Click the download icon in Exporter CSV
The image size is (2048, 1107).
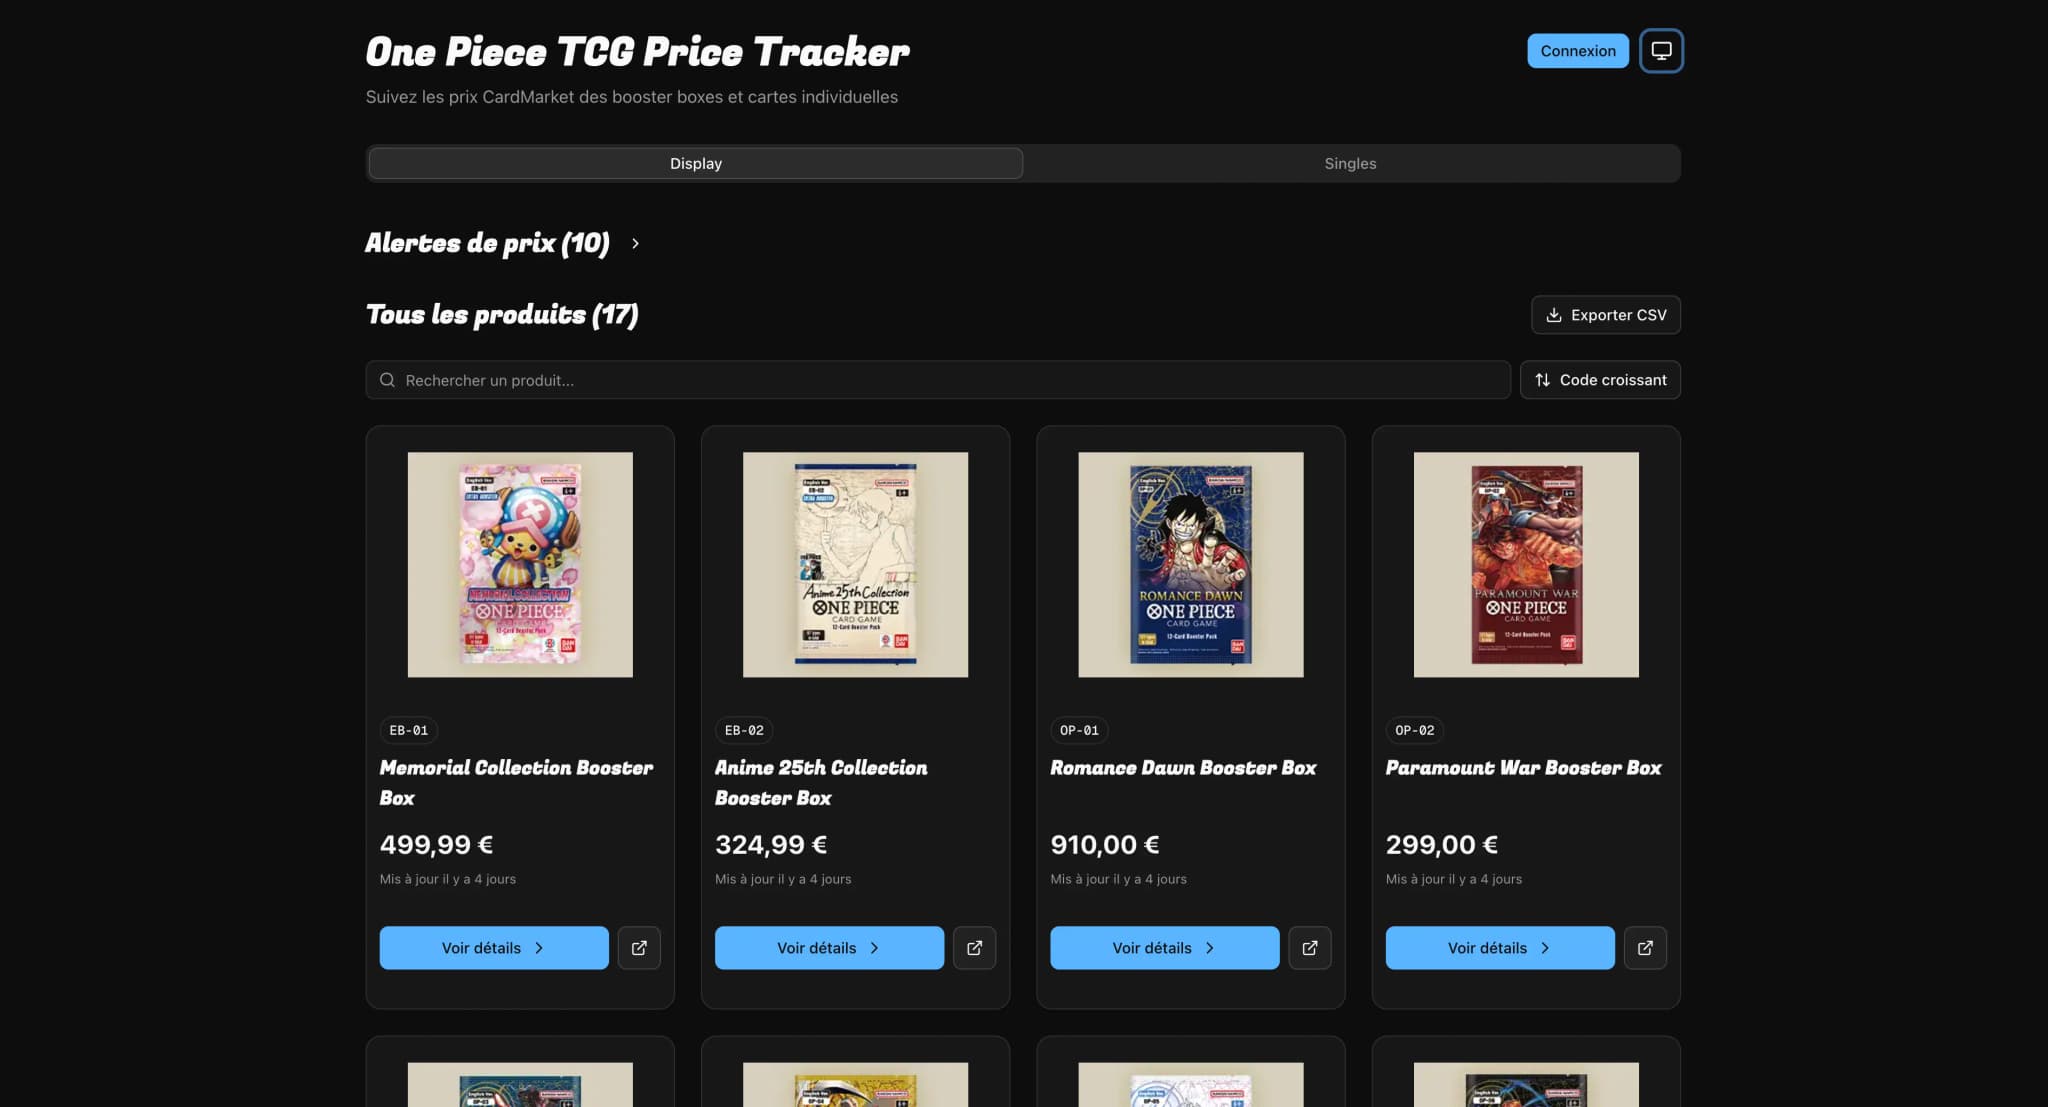tap(1554, 315)
